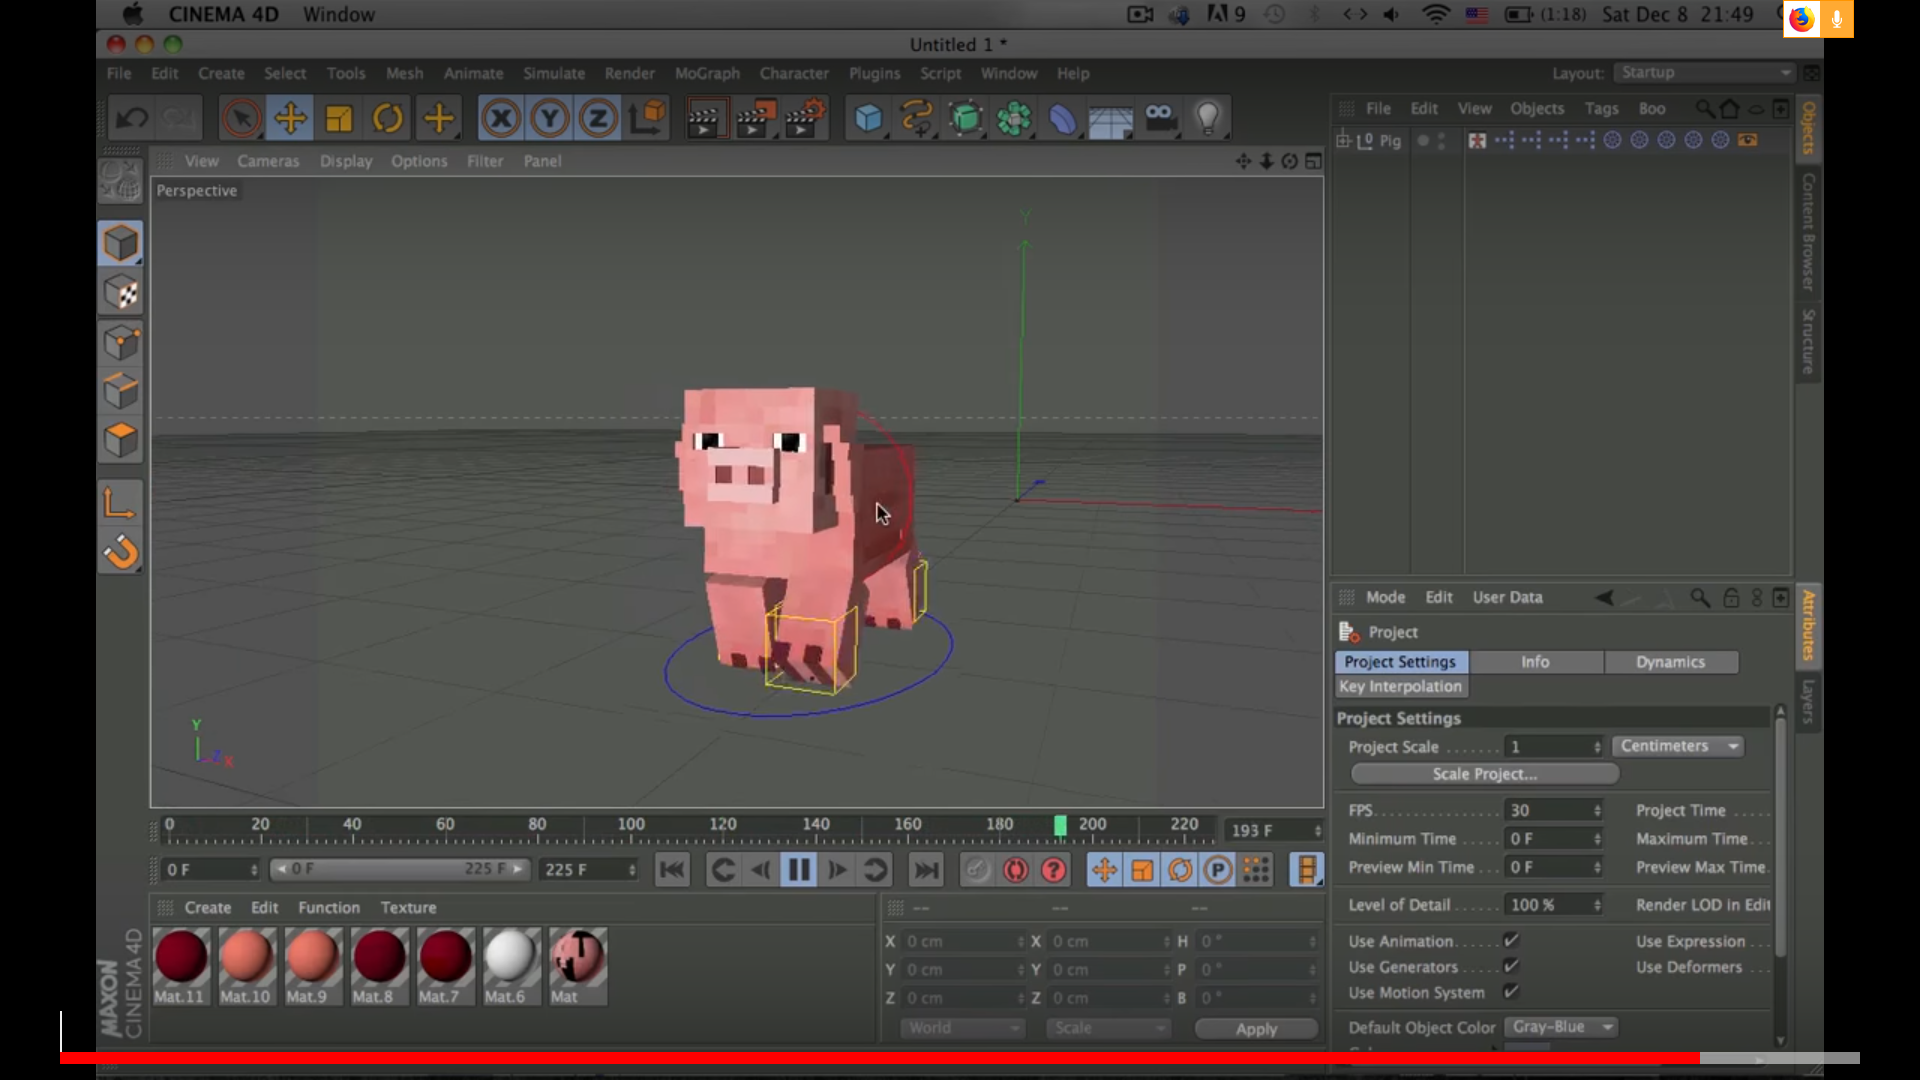
Task: Open Edit Render Settings icon
Action: tap(805, 118)
